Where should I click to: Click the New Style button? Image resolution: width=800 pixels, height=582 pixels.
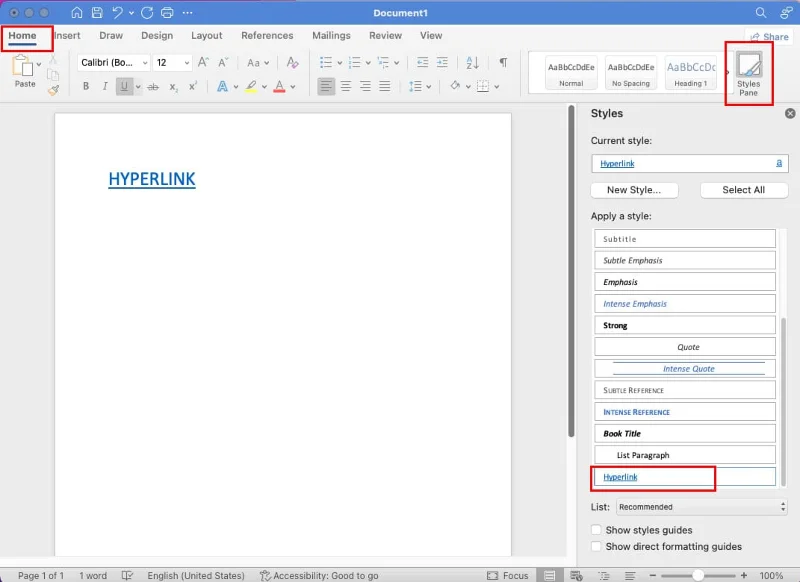pyautogui.click(x=634, y=190)
